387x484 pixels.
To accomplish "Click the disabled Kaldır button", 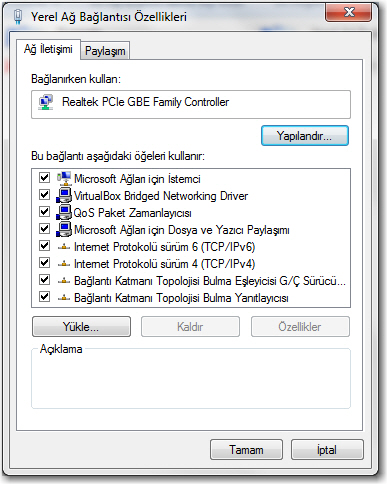I will click(x=190, y=327).
